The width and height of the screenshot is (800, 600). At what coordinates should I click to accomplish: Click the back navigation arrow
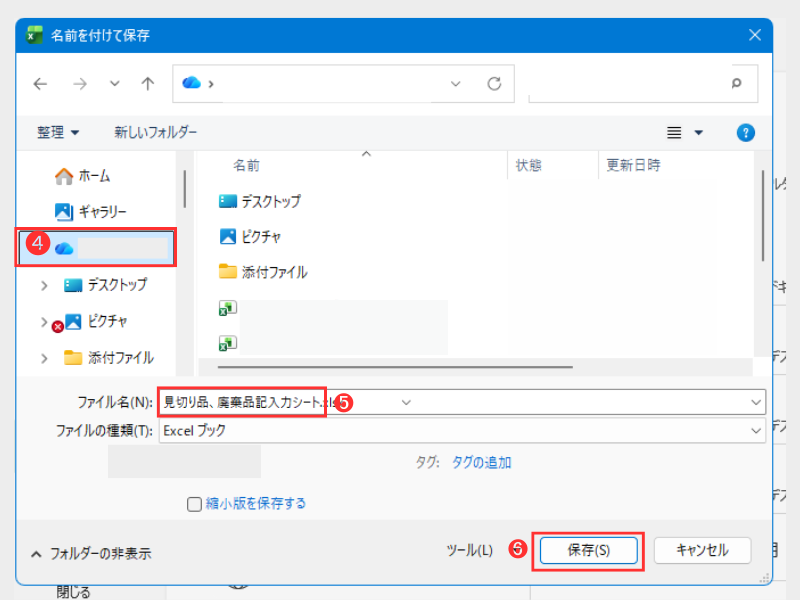[x=40, y=84]
